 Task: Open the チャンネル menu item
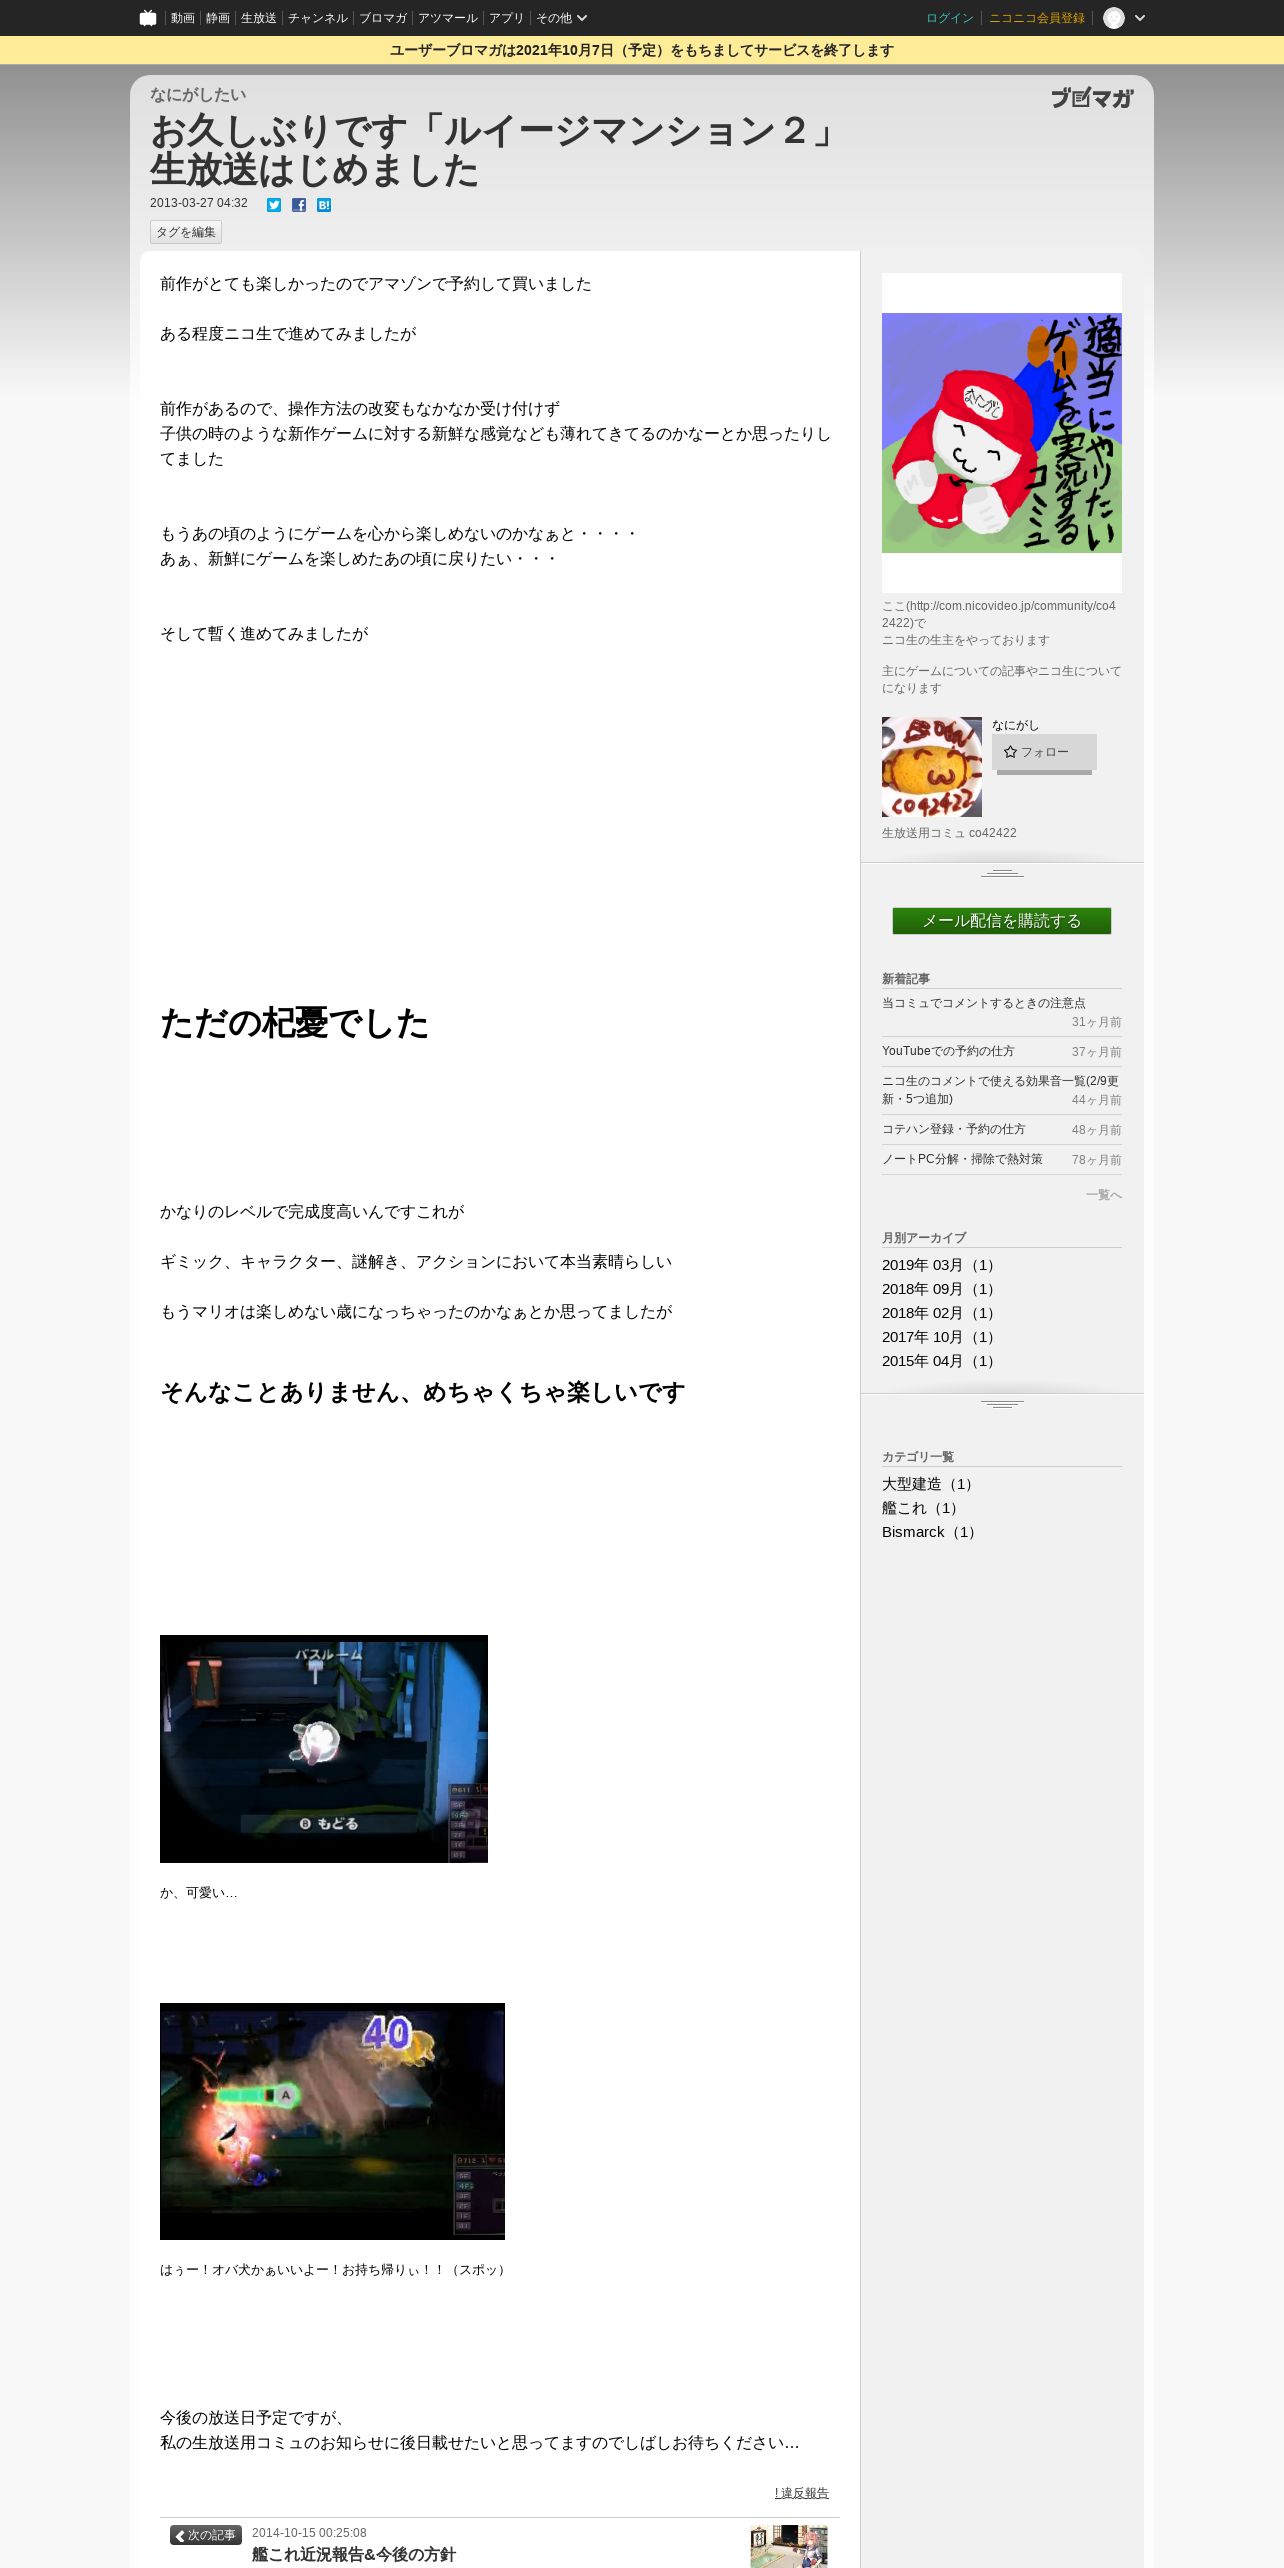pyautogui.click(x=318, y=18)
